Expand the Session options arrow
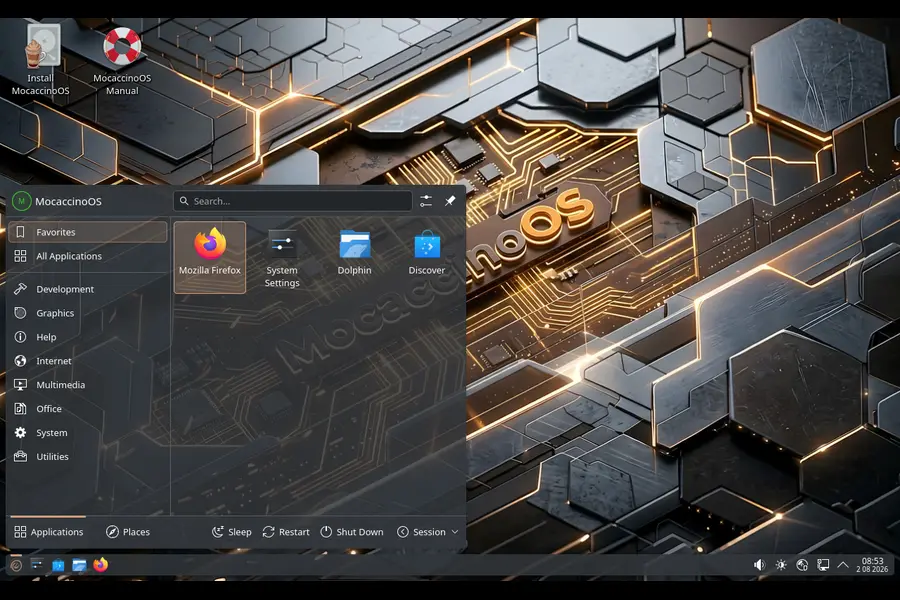Screen dimensions: 900x600 point(455,532)
